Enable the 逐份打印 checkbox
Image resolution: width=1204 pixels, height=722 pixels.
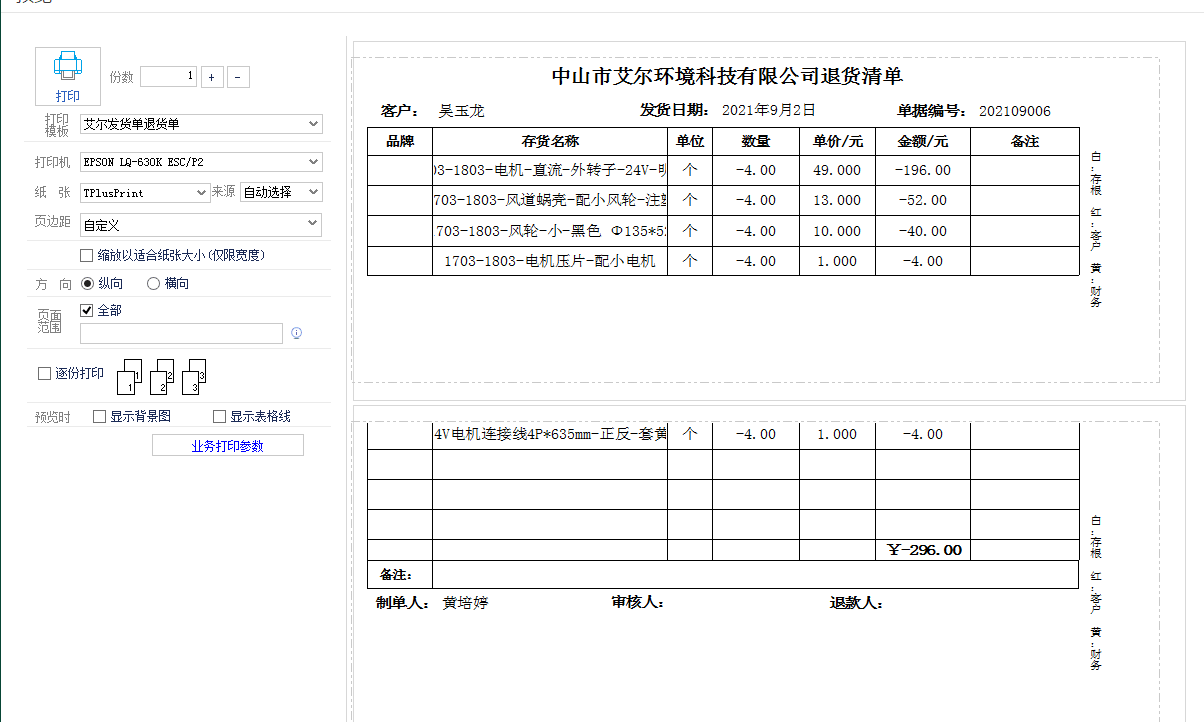point(44,373)
